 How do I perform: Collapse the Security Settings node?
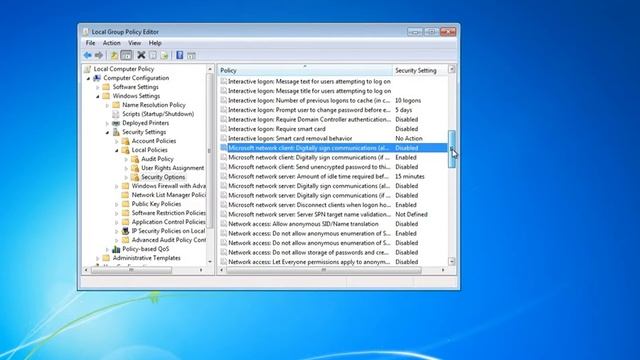click(107, 132)
